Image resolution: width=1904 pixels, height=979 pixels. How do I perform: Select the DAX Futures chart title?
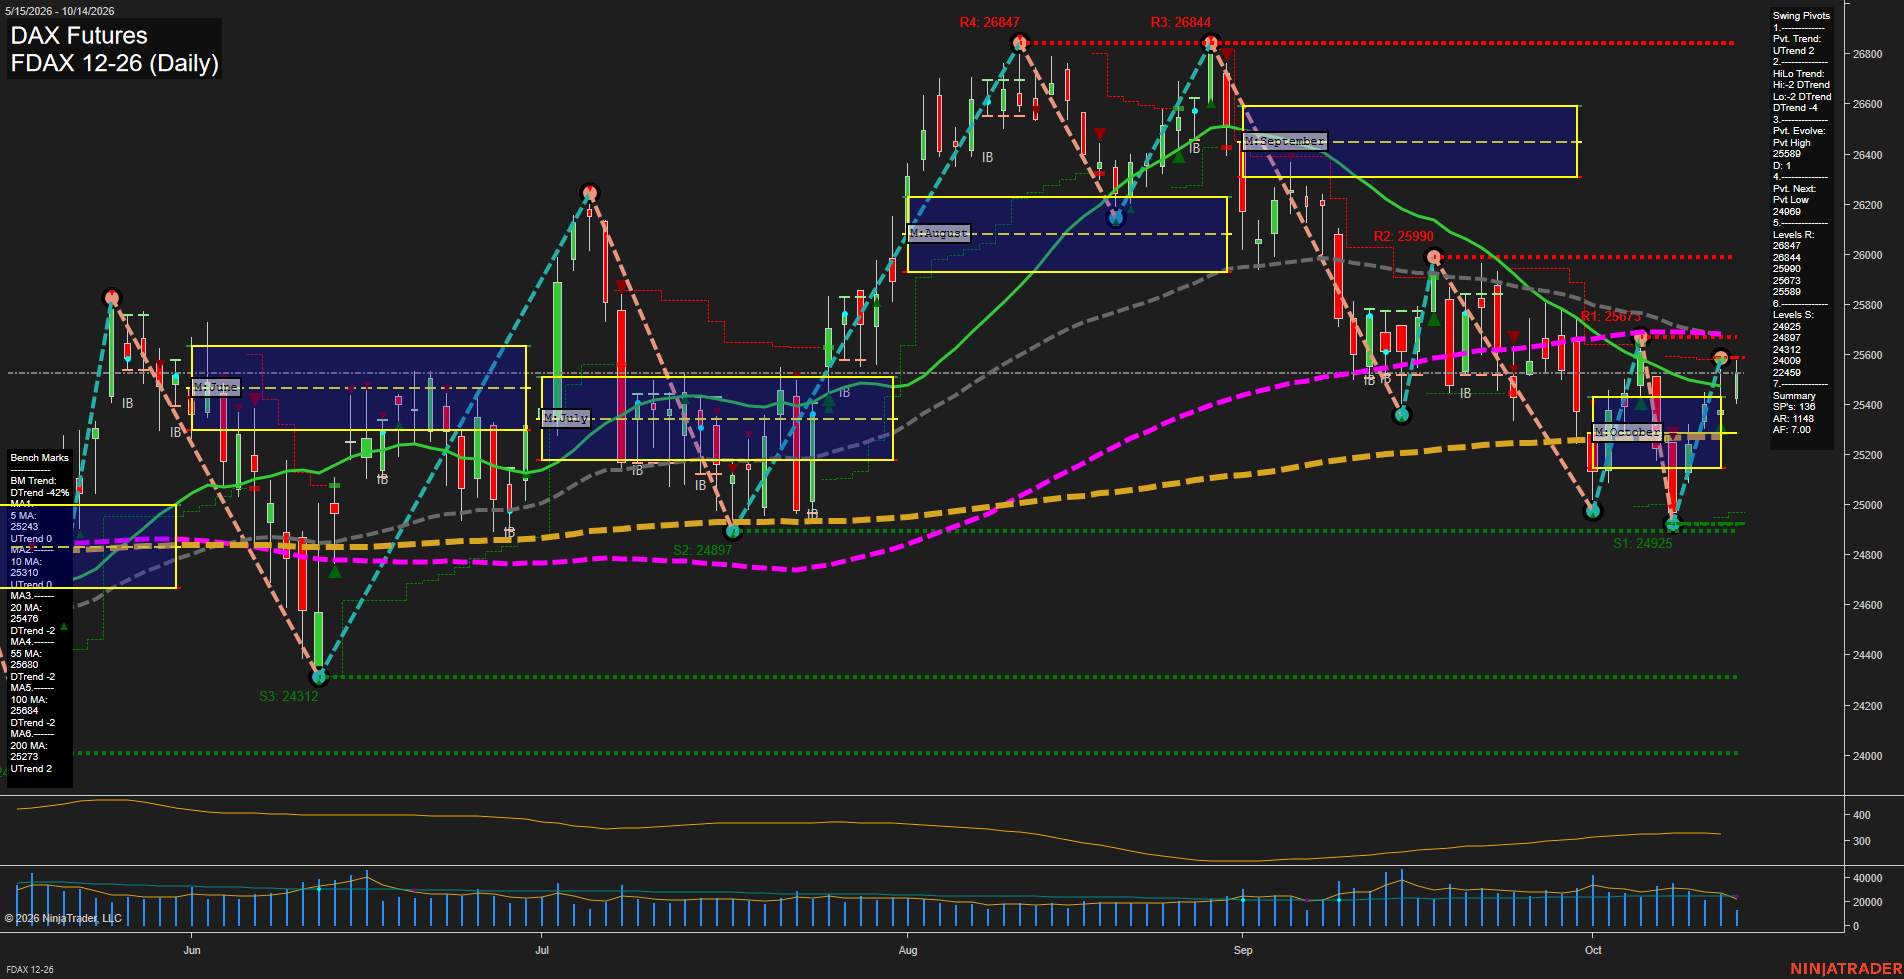point(79,36)
